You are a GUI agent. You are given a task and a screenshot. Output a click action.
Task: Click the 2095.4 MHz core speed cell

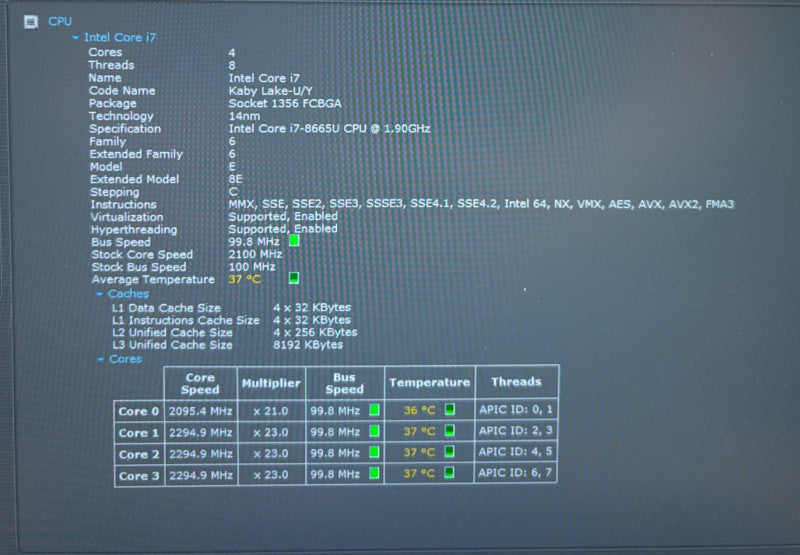pyautogui.click(x=201, y=411)
